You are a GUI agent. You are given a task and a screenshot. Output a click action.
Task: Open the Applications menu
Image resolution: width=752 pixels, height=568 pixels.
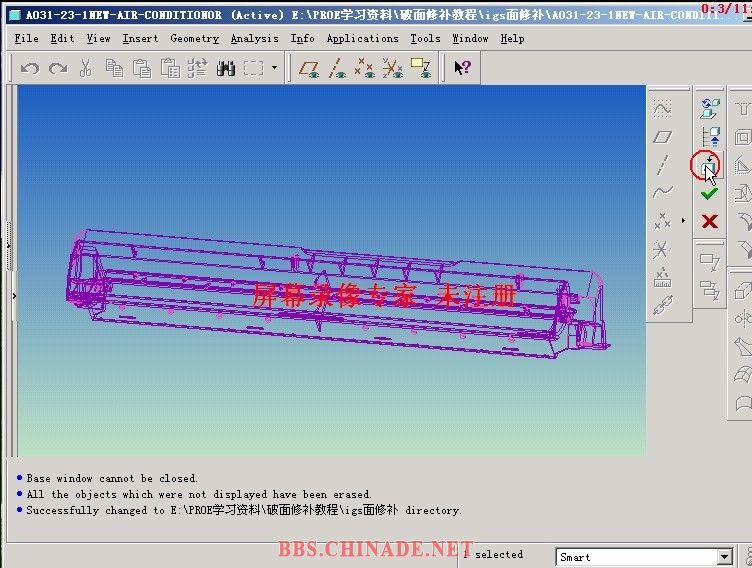(363, 39)
